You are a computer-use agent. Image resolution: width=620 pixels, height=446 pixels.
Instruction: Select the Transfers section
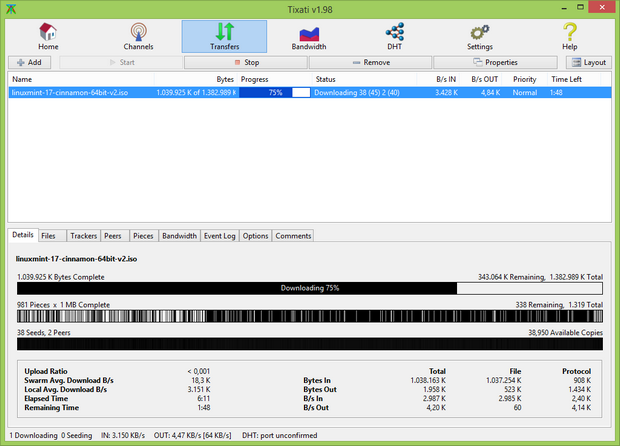tap(224, 36)
